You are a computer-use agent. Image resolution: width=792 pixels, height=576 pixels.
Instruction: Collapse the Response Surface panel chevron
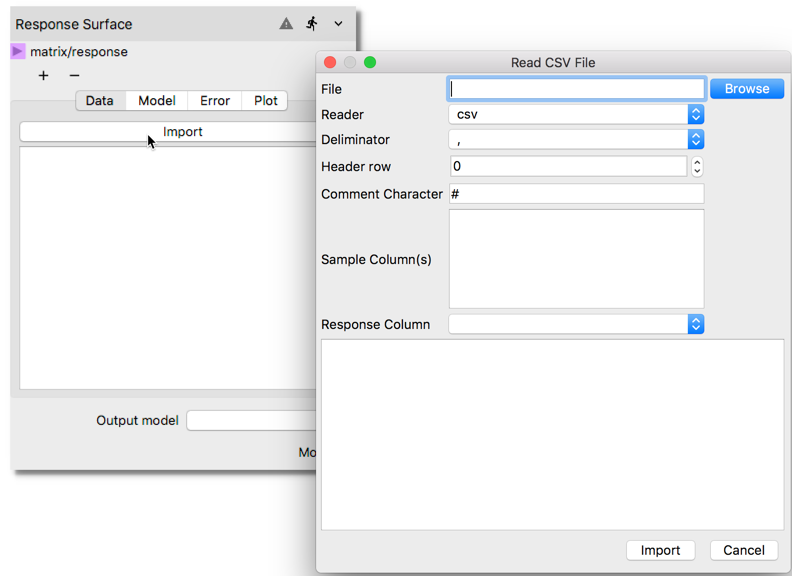click(339, 24)
